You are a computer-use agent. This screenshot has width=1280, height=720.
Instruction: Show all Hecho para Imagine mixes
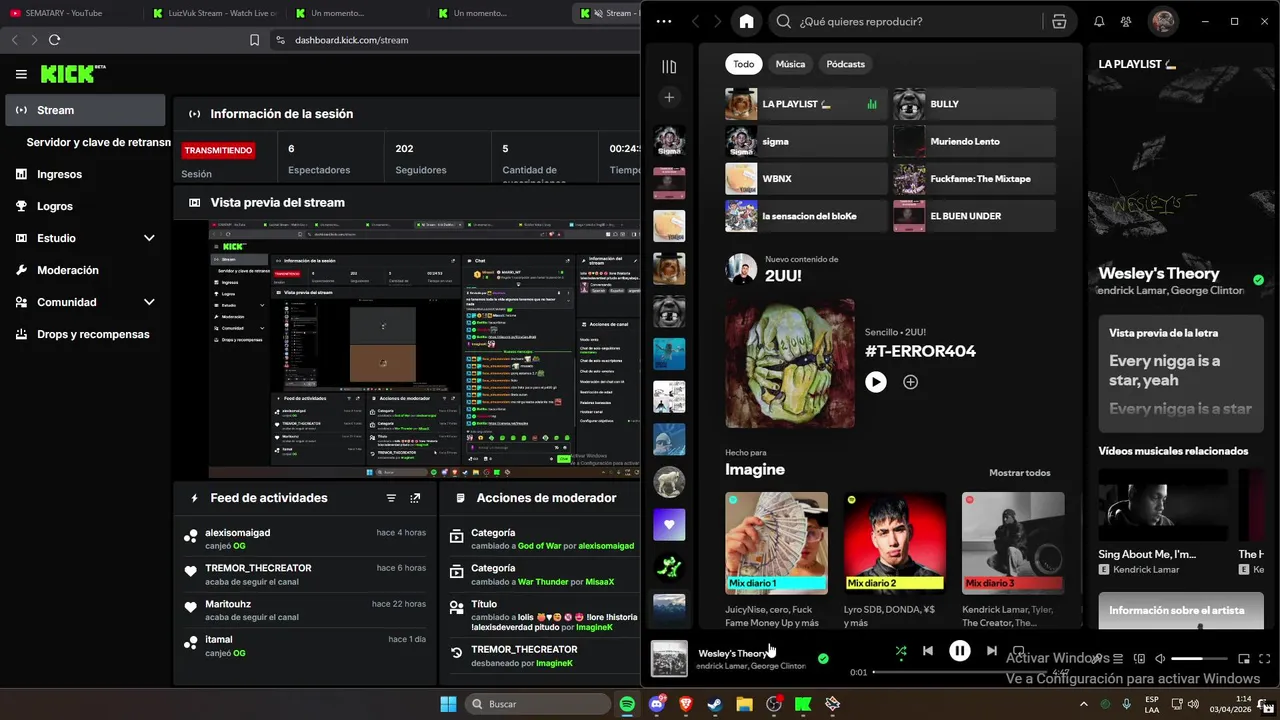click(1020, 473)
